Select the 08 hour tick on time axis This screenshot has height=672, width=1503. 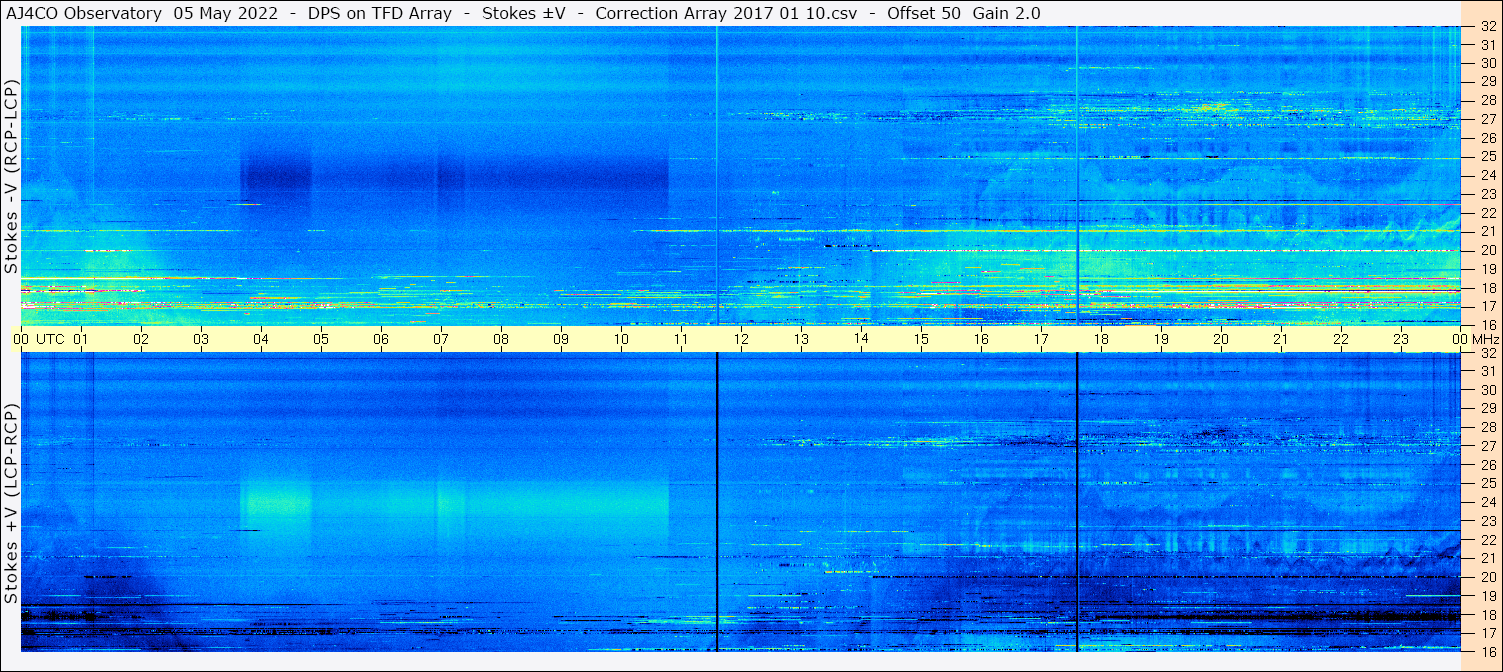point(501,339)
